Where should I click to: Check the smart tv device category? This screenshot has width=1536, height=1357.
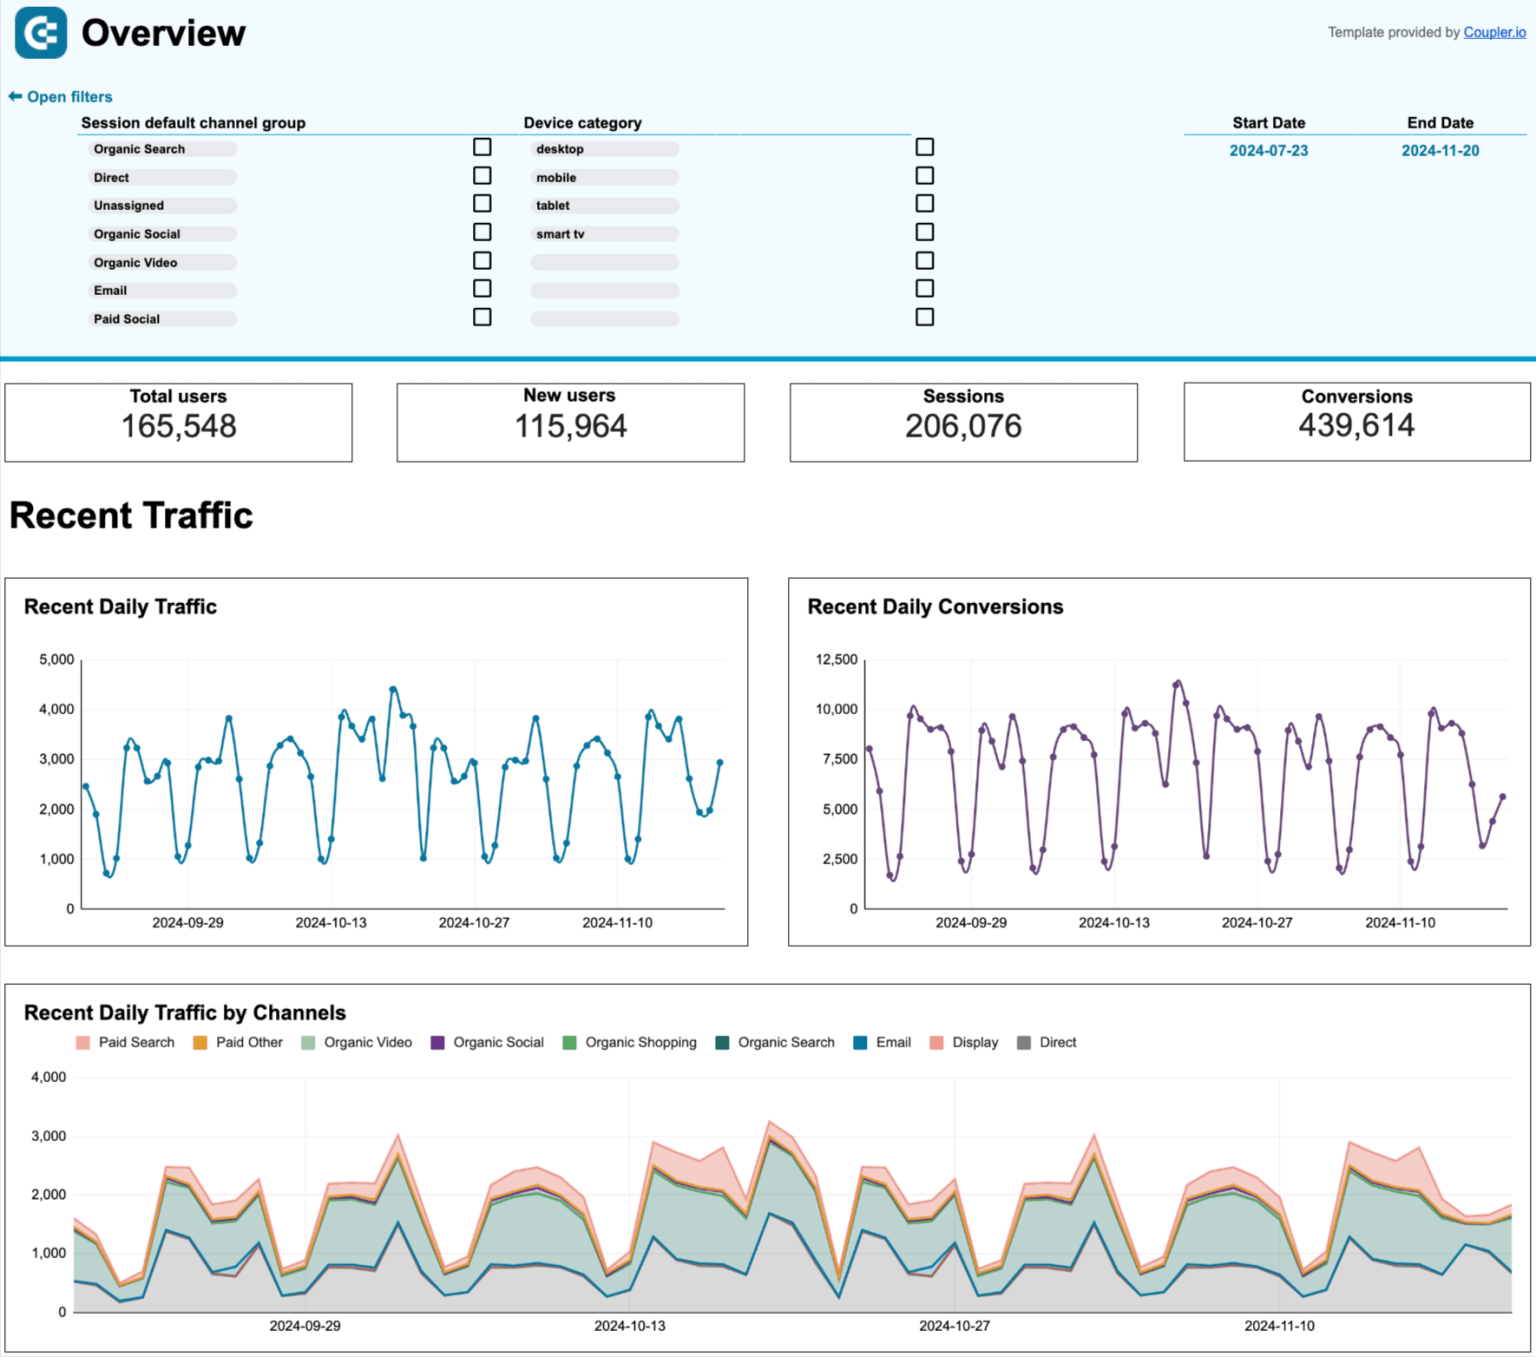(x=924, y=231)
